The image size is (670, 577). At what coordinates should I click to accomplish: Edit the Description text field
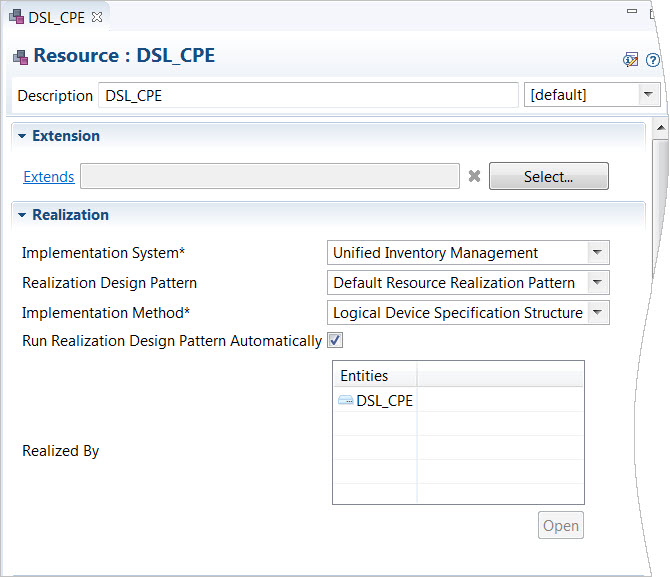308,95
